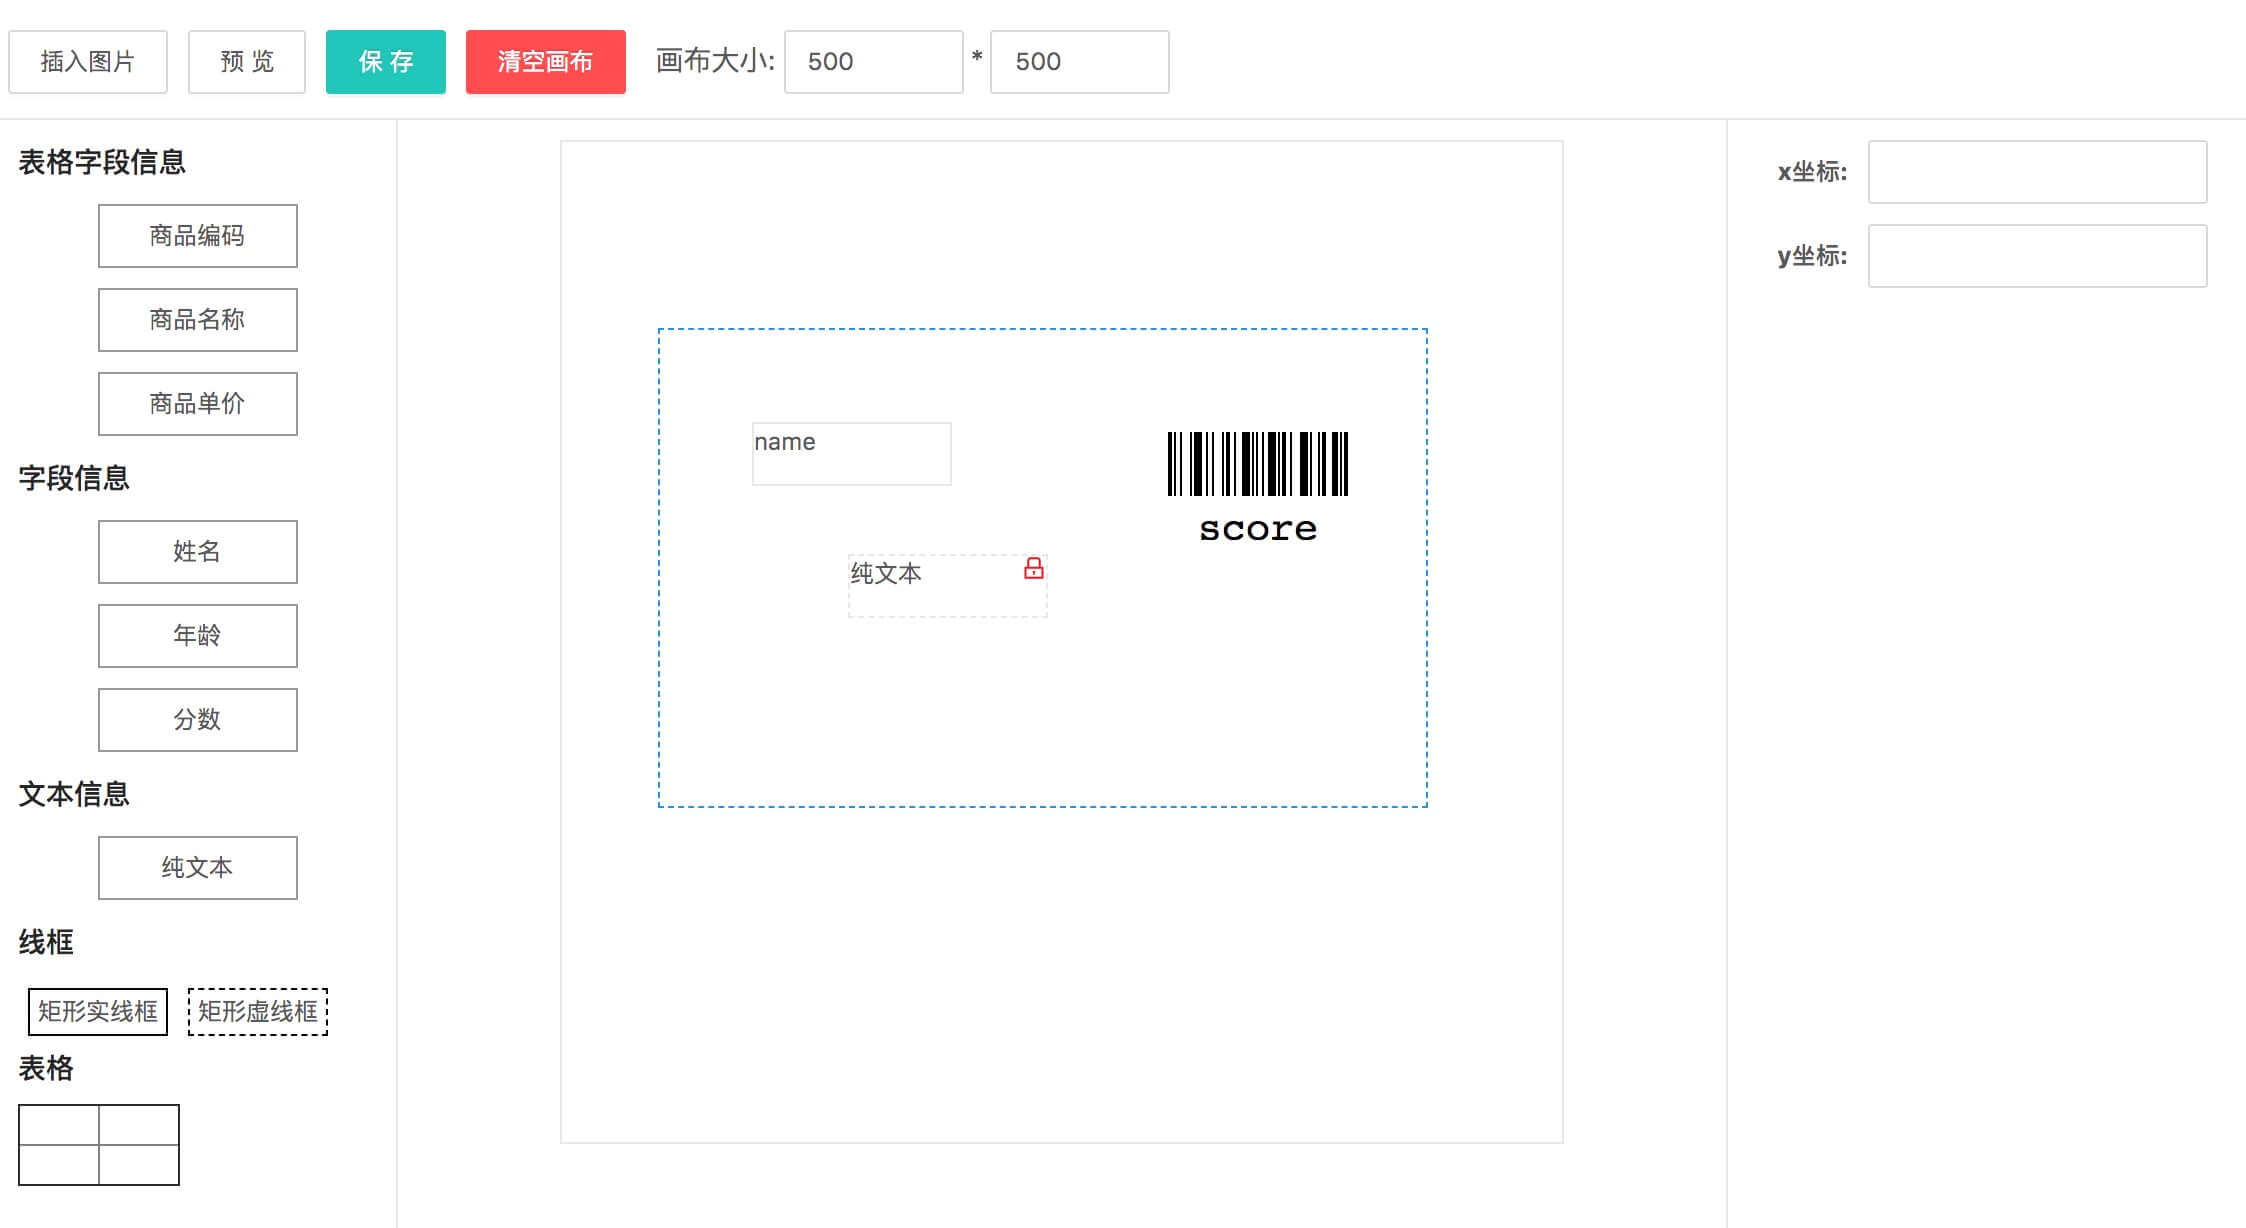Focus the x坐标 input field
The height and width of the screenshot is (1228, 2246).
(x=2037, y=172)
